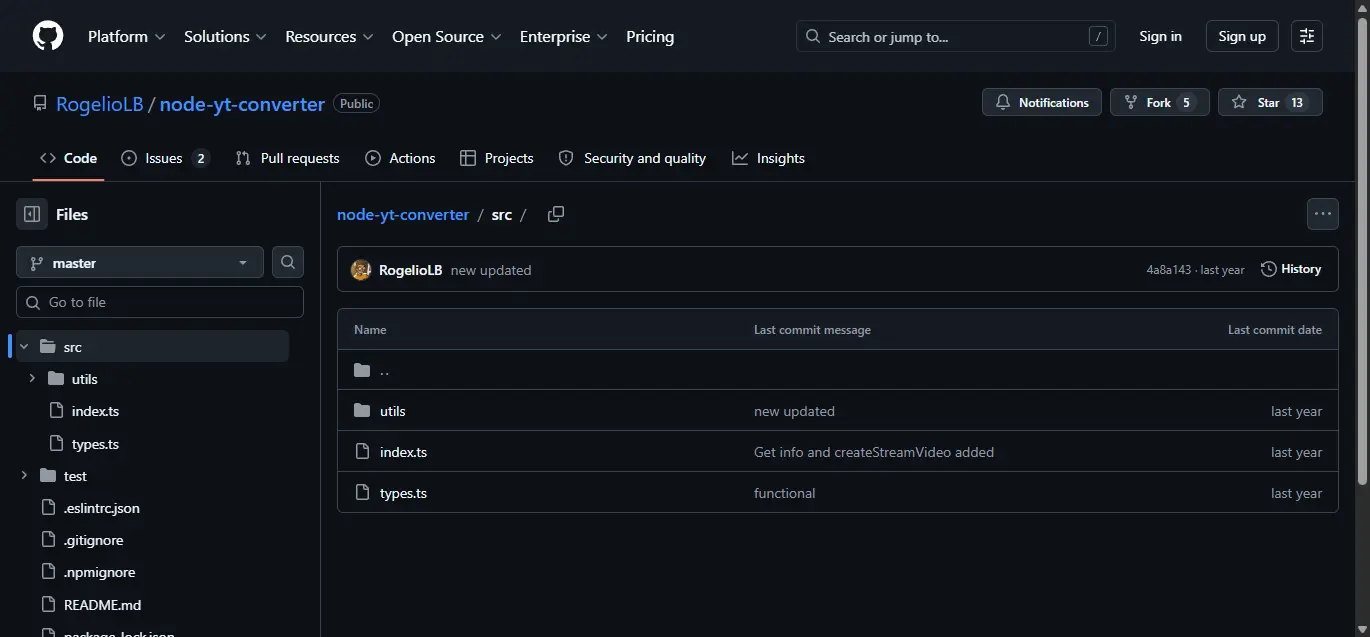Switch to the Code tab
The width and height of the screenshot is (1370, 637).
point(68,158)
